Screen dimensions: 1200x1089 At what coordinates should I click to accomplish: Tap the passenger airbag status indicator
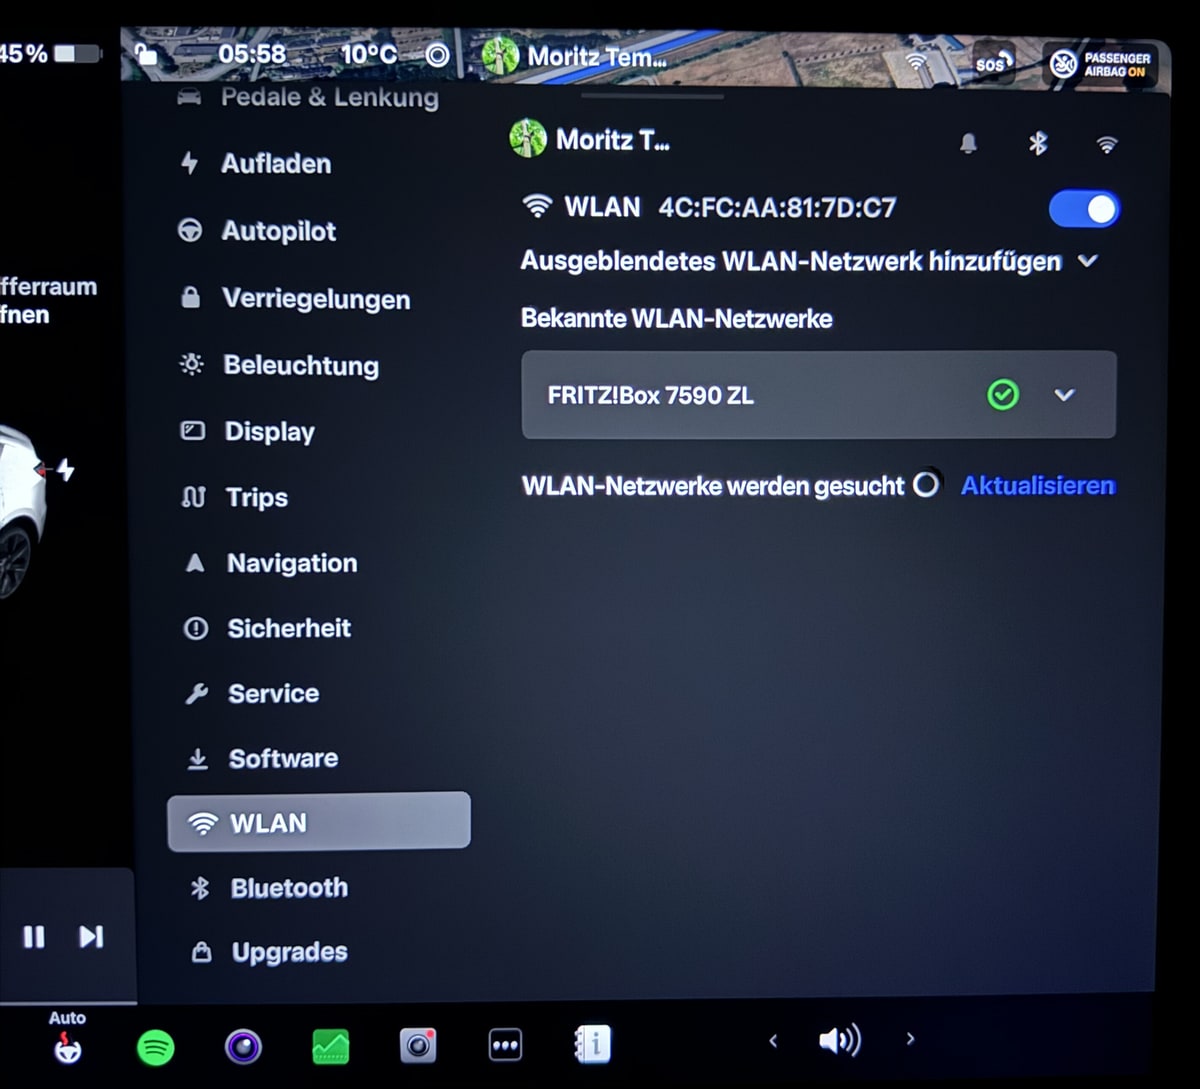(1100, 65)
